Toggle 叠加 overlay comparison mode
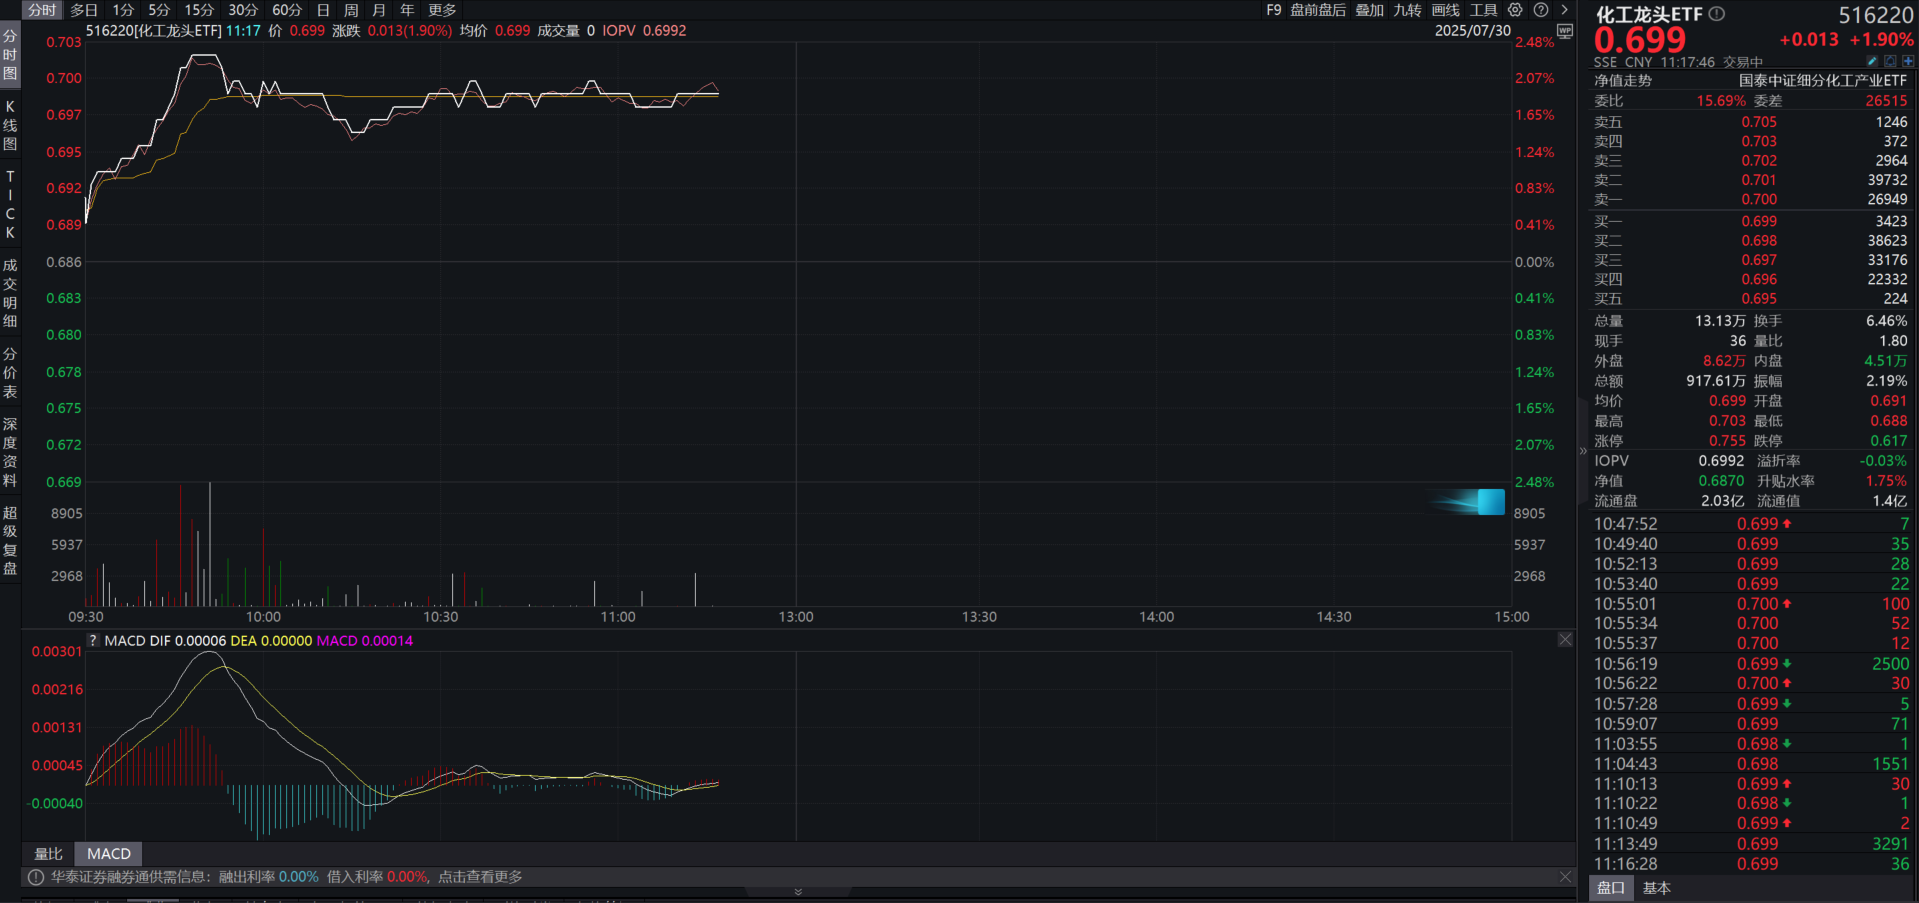The height and width of the screenshot is (903, 1919). tap(1369, 10)
